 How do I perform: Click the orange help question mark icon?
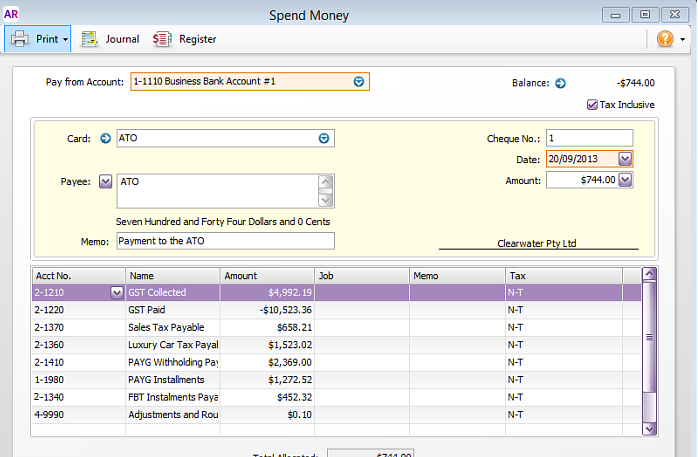(x=665, y=39)
